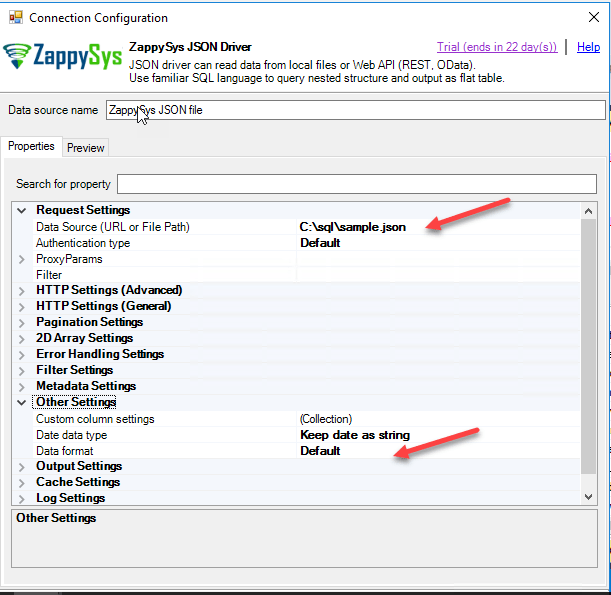Click the C:\sql\sample.json value
Screen dimensions: 611x595
point(353,227)
